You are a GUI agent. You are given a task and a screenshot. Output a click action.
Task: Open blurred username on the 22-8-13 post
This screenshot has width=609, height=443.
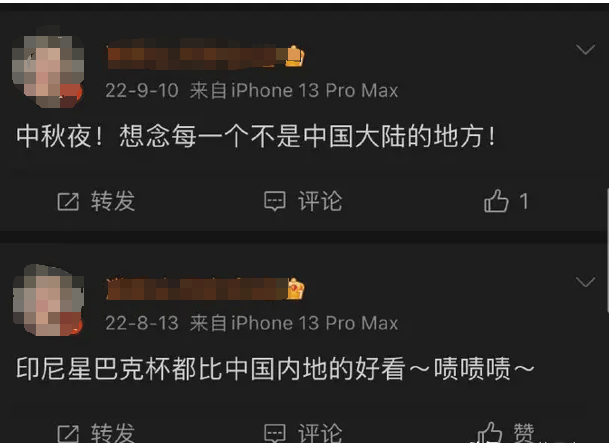click(197, 289)
